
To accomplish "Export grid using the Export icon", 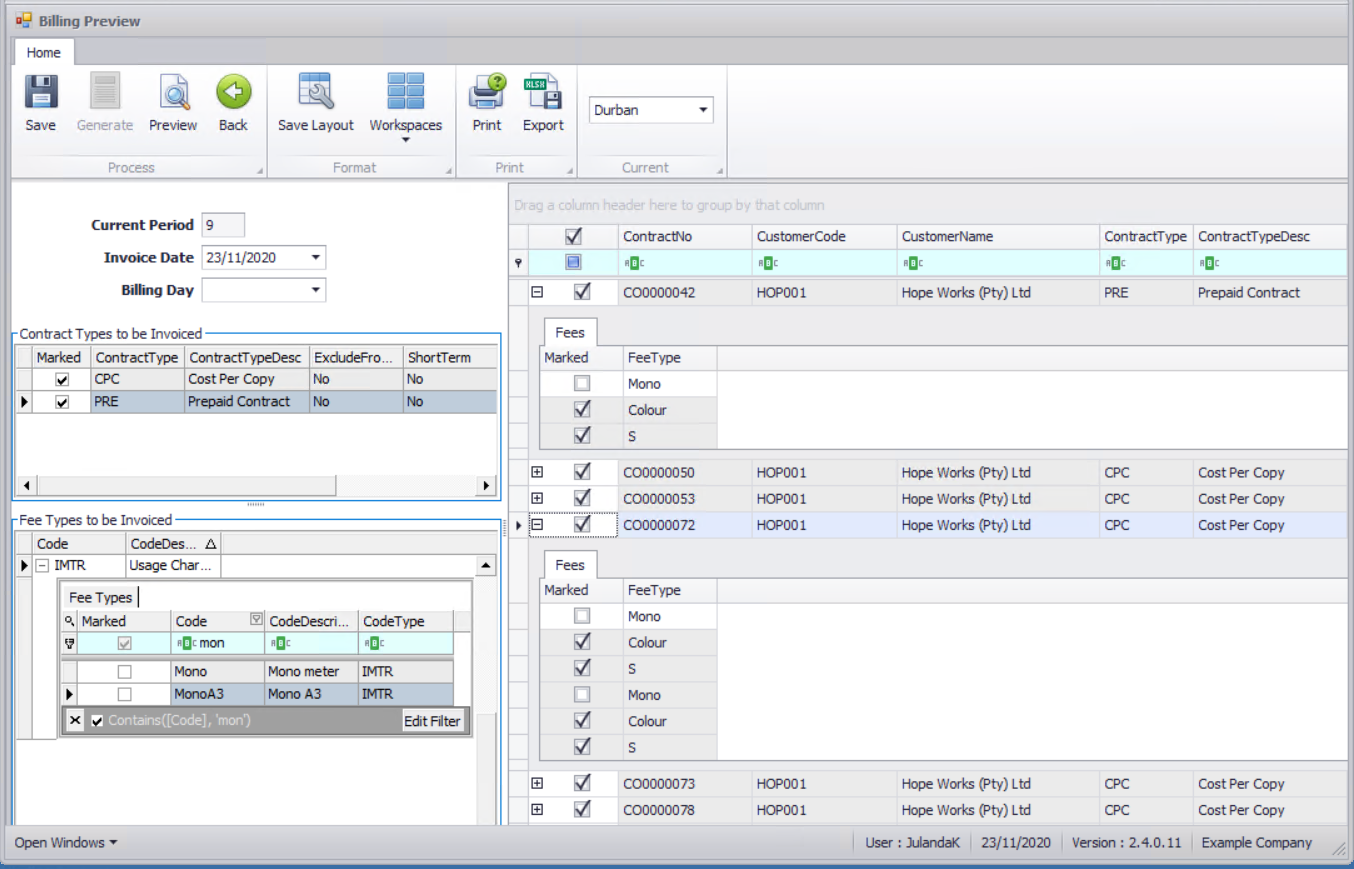I will pos(543,93).
